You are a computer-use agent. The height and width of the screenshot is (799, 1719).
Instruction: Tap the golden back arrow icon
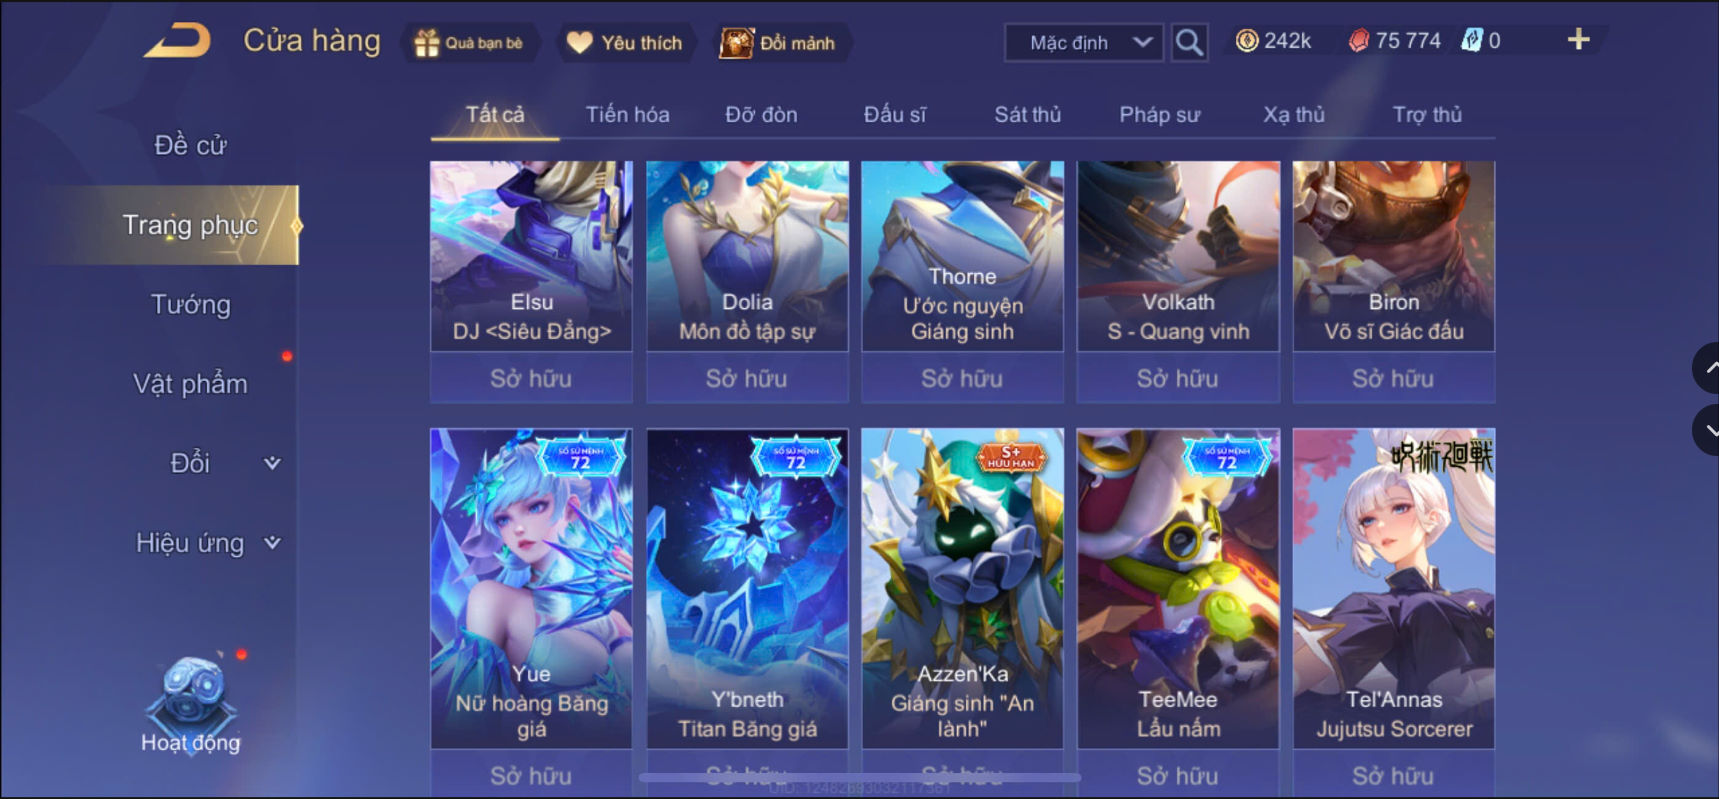[178, 41]
